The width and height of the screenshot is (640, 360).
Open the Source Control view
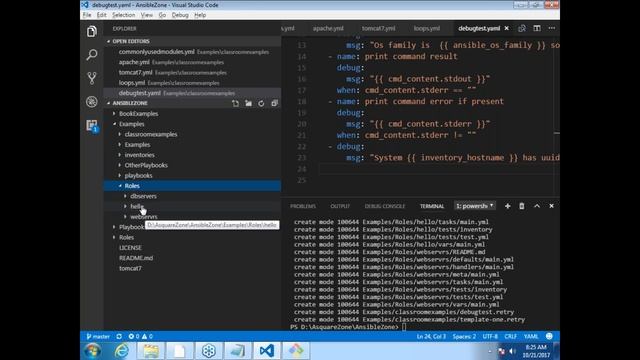coord(92,78)
